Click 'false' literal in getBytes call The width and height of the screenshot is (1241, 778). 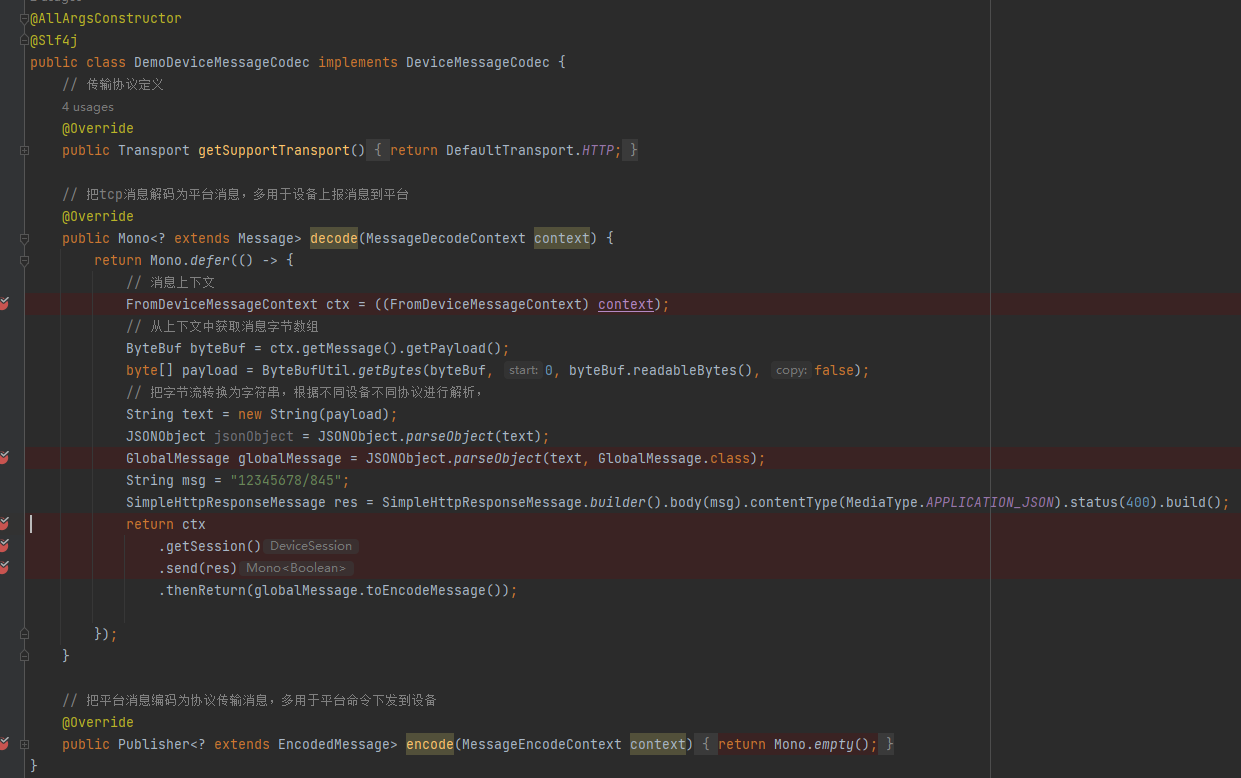(x=834, y=370)
